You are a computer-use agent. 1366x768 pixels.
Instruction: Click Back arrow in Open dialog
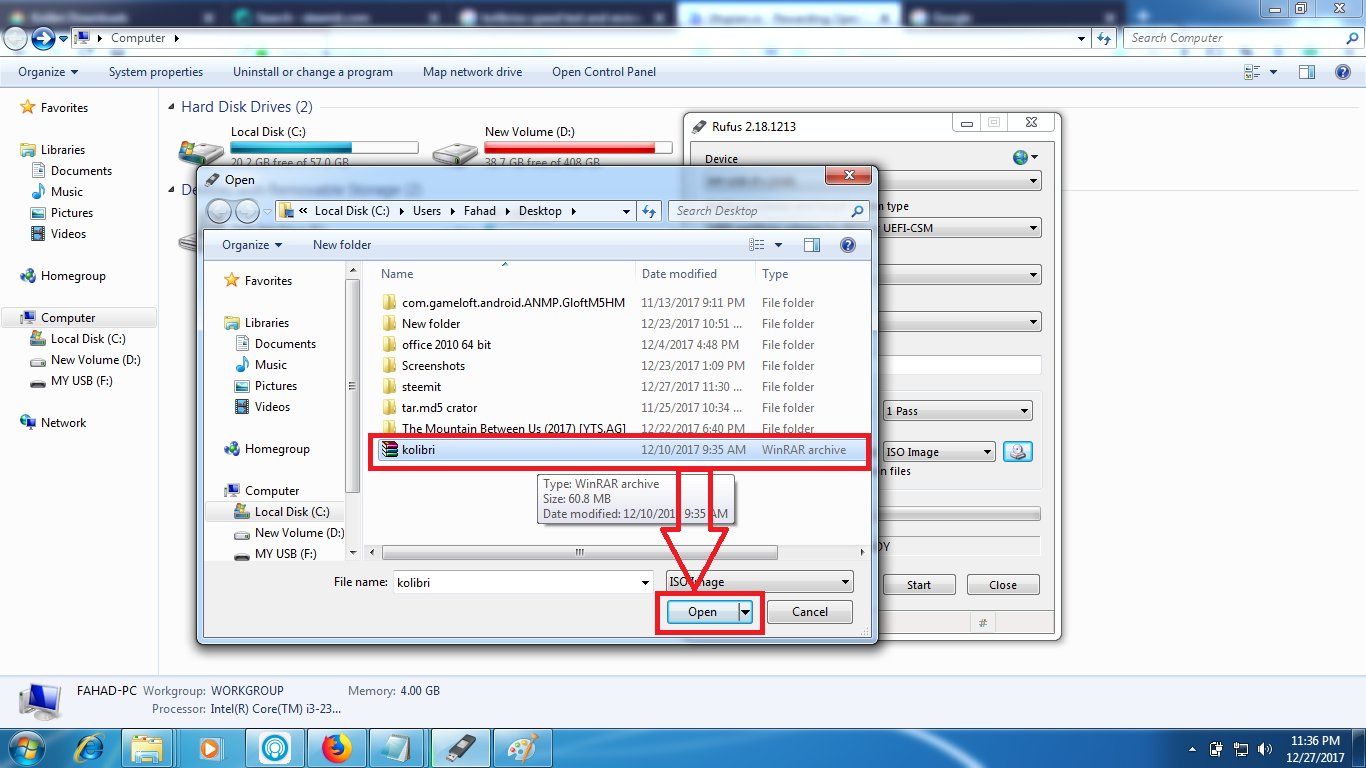click(219, 211)
